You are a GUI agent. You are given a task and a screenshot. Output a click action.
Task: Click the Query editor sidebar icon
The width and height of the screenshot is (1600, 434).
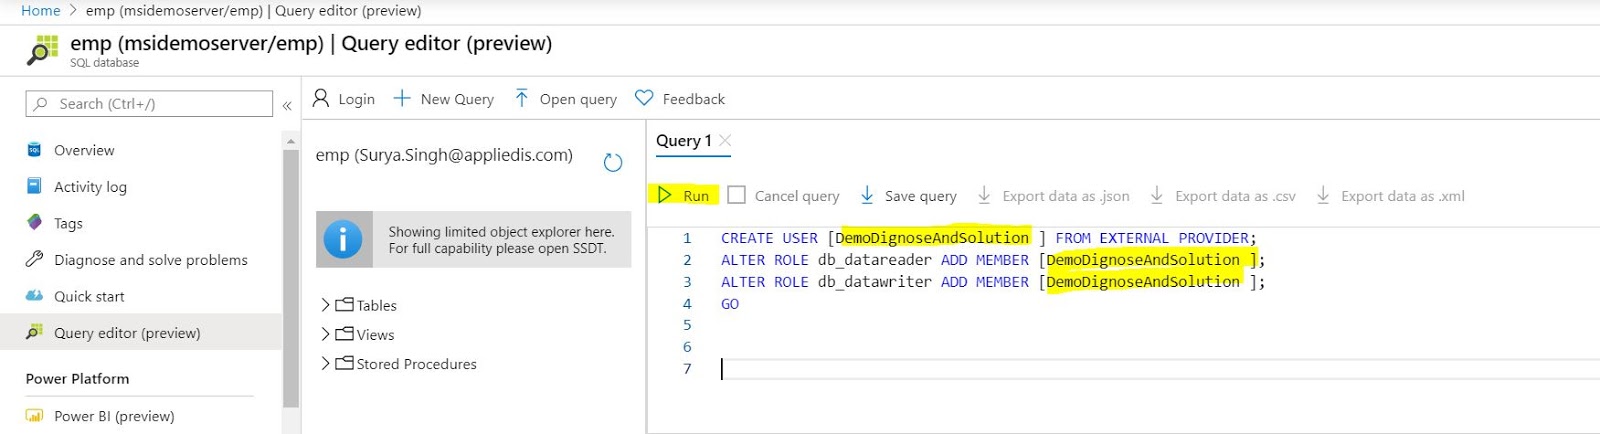pyautogui.click(x=34, y=332)
